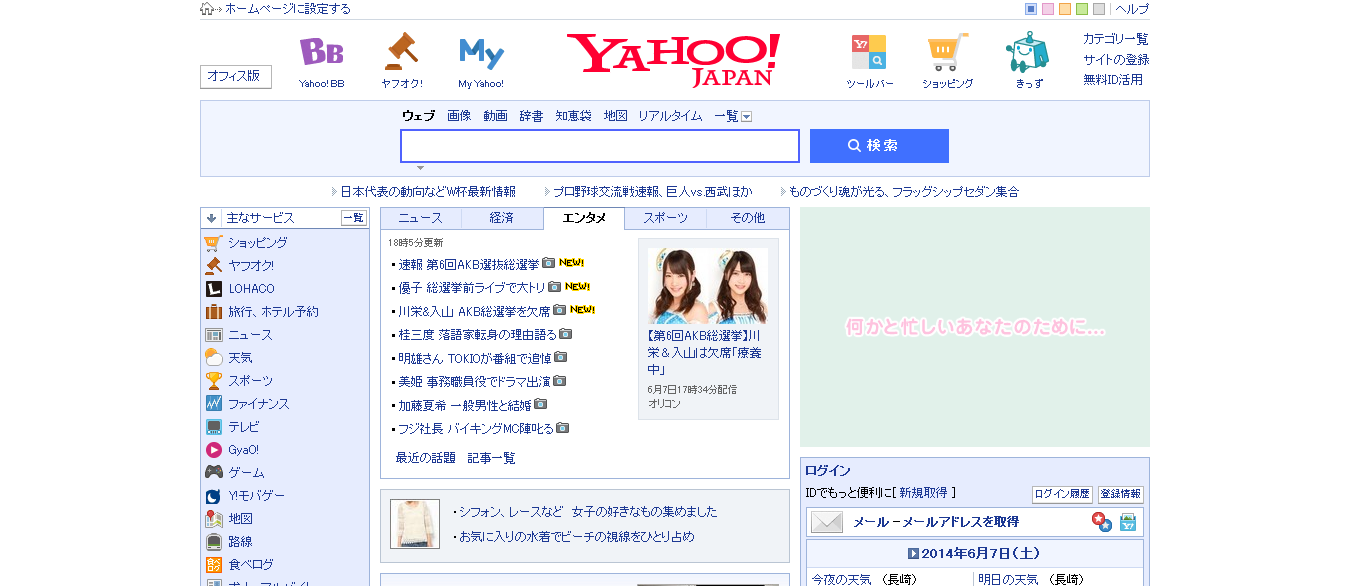Viewport: 1349px width, 586px height.
Task: Open the ショッピング cart icon in header
Action: [x=947, y=52]
